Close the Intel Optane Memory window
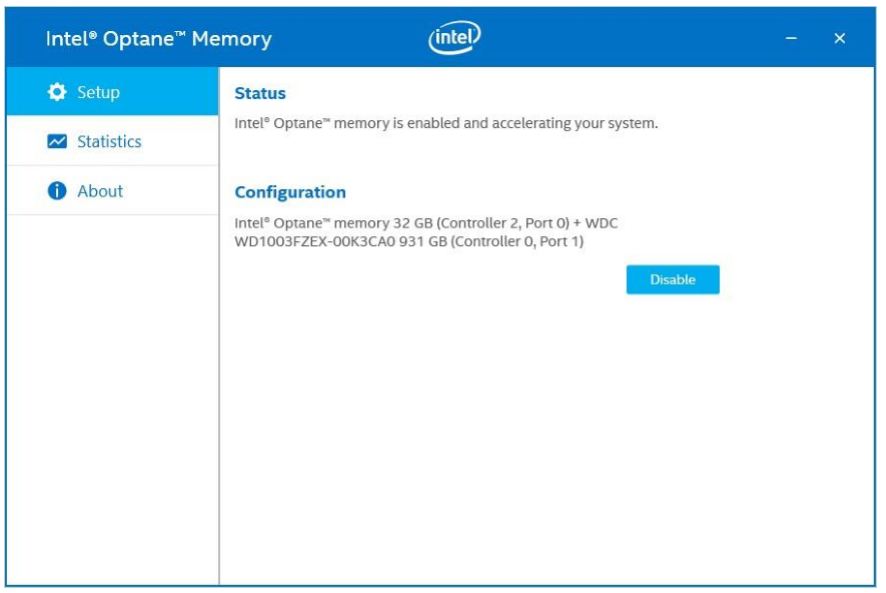Image resolution: width=886 pixels, height=593 pixels. tap(839, 38)
